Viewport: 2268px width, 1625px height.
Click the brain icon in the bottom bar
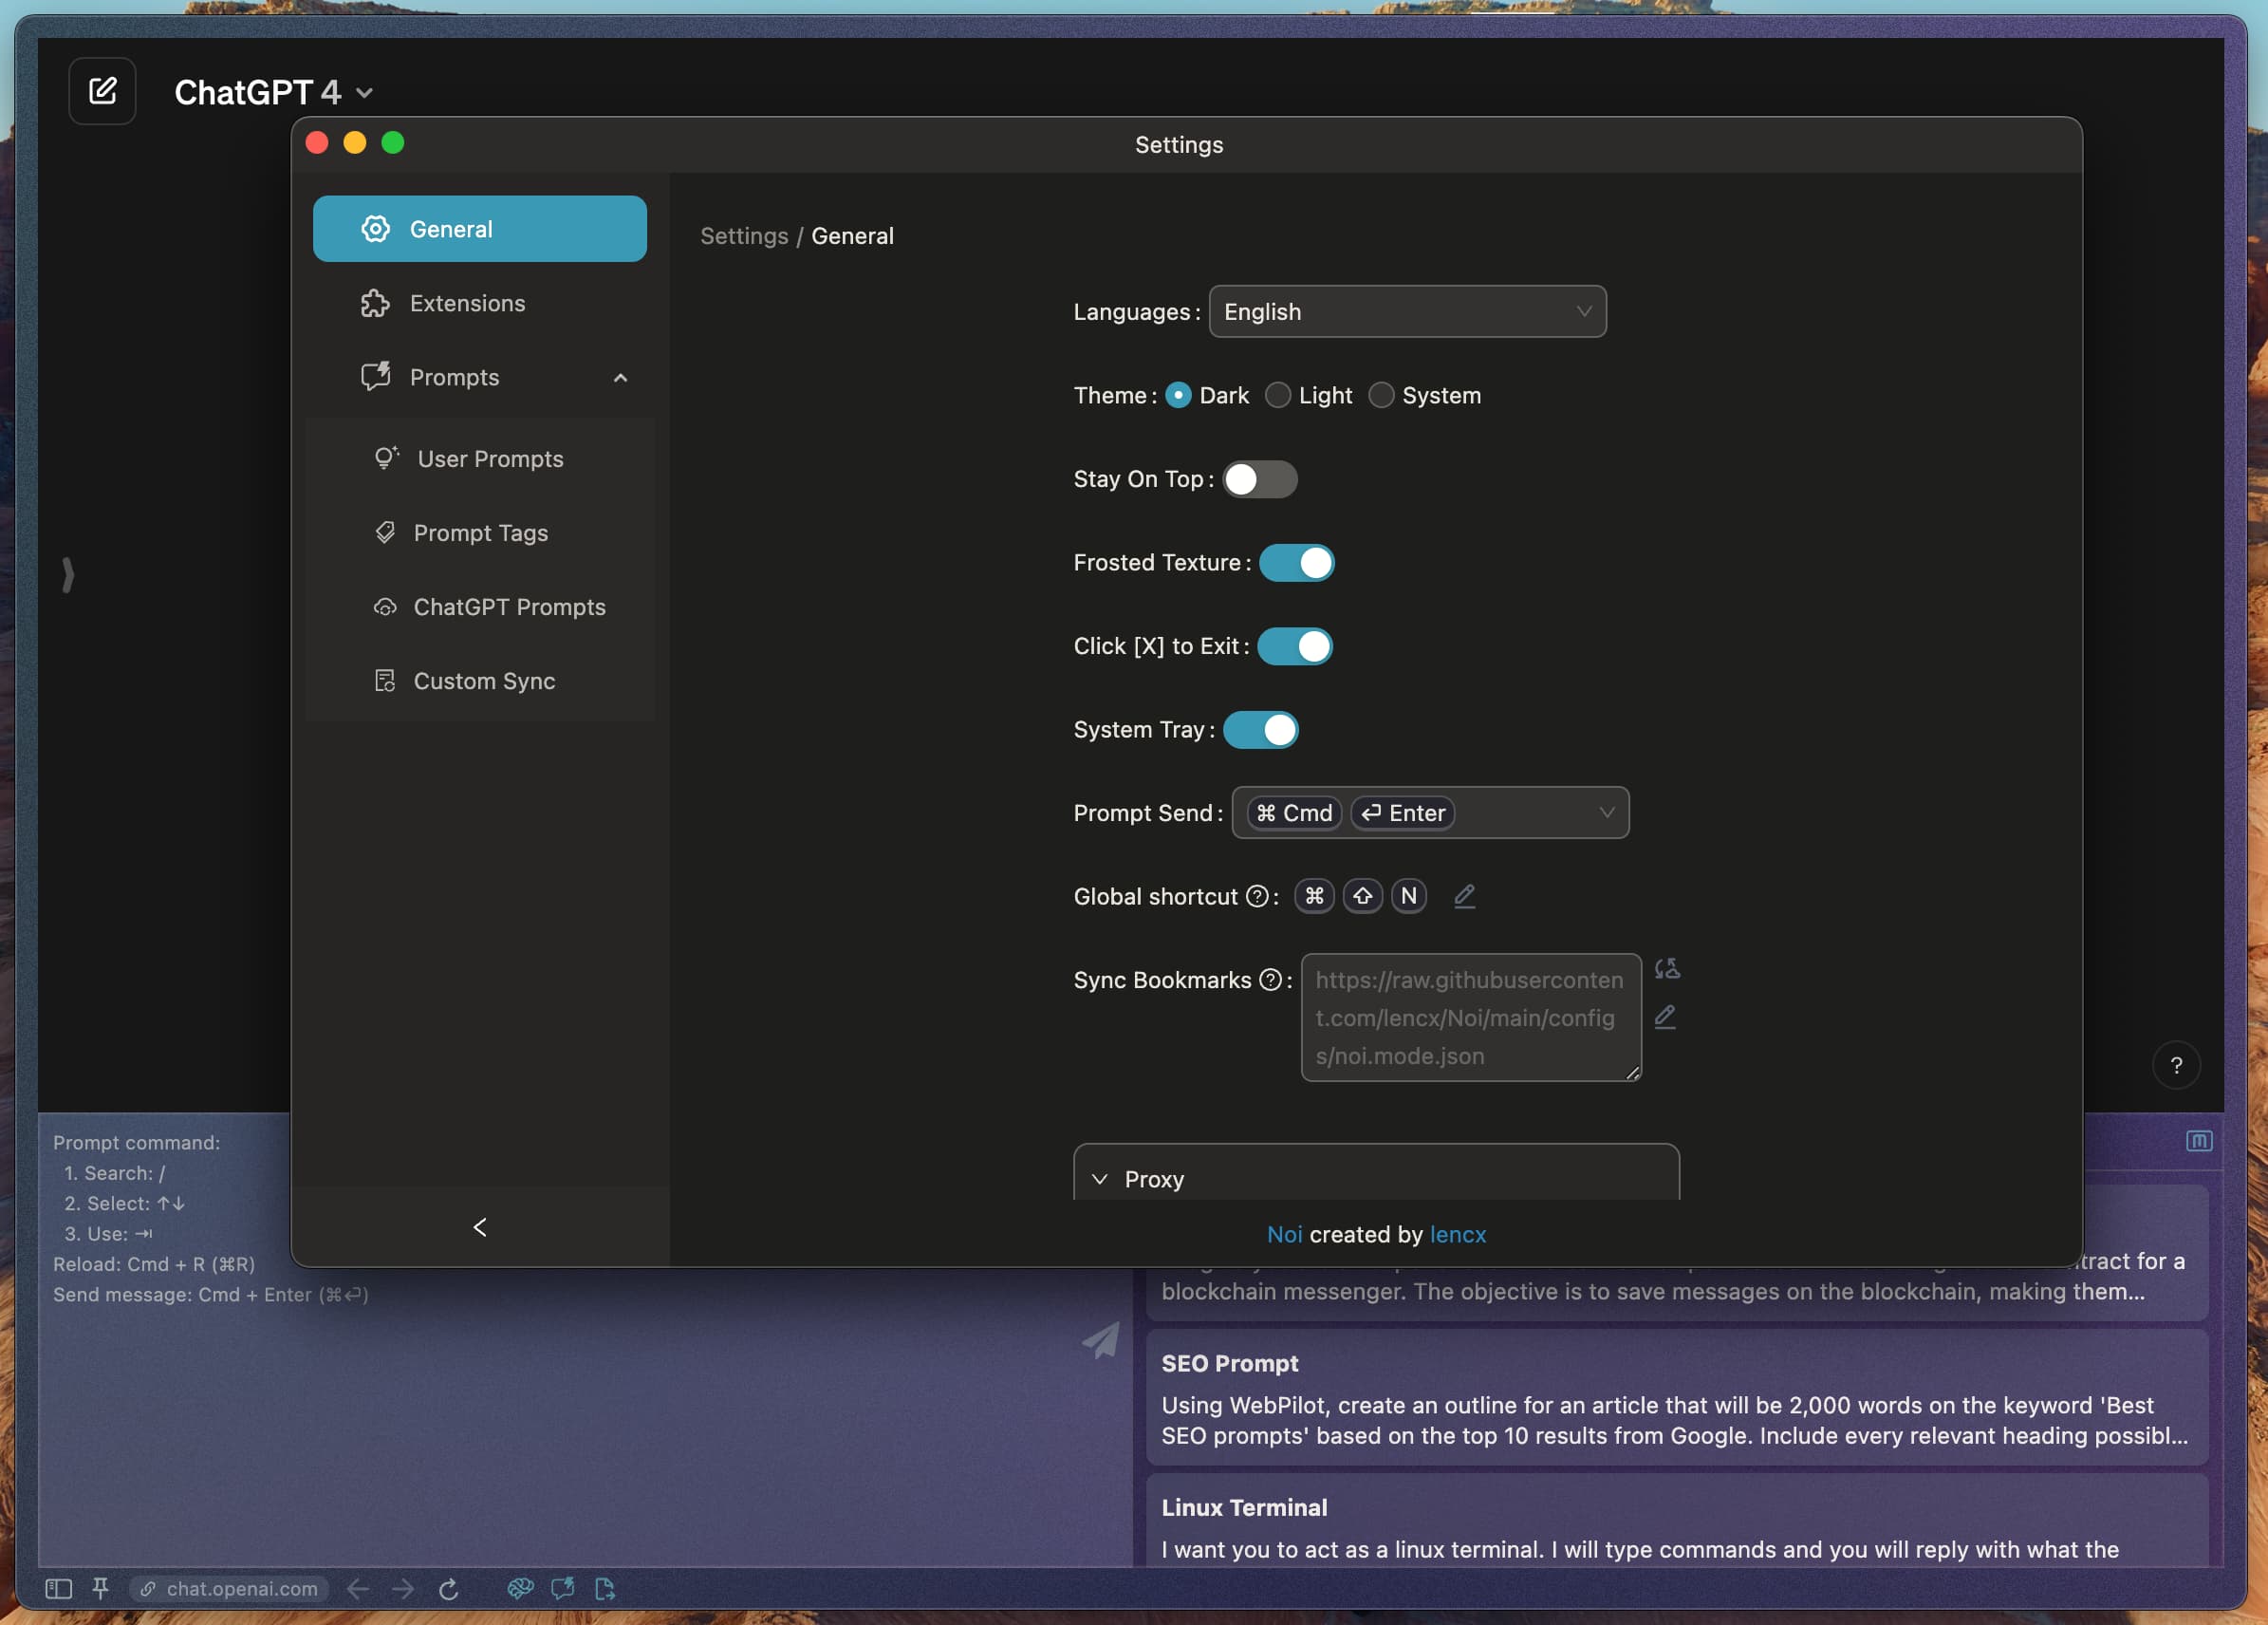[520, 1588]
